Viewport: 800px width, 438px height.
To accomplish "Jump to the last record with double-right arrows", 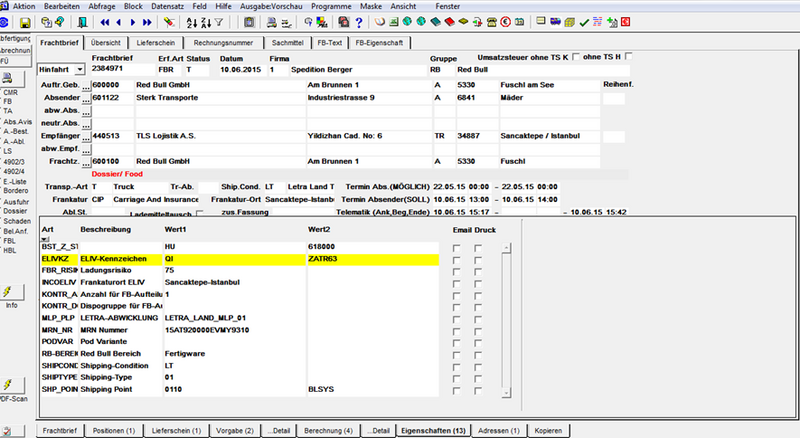I will (x=147, y=22).
